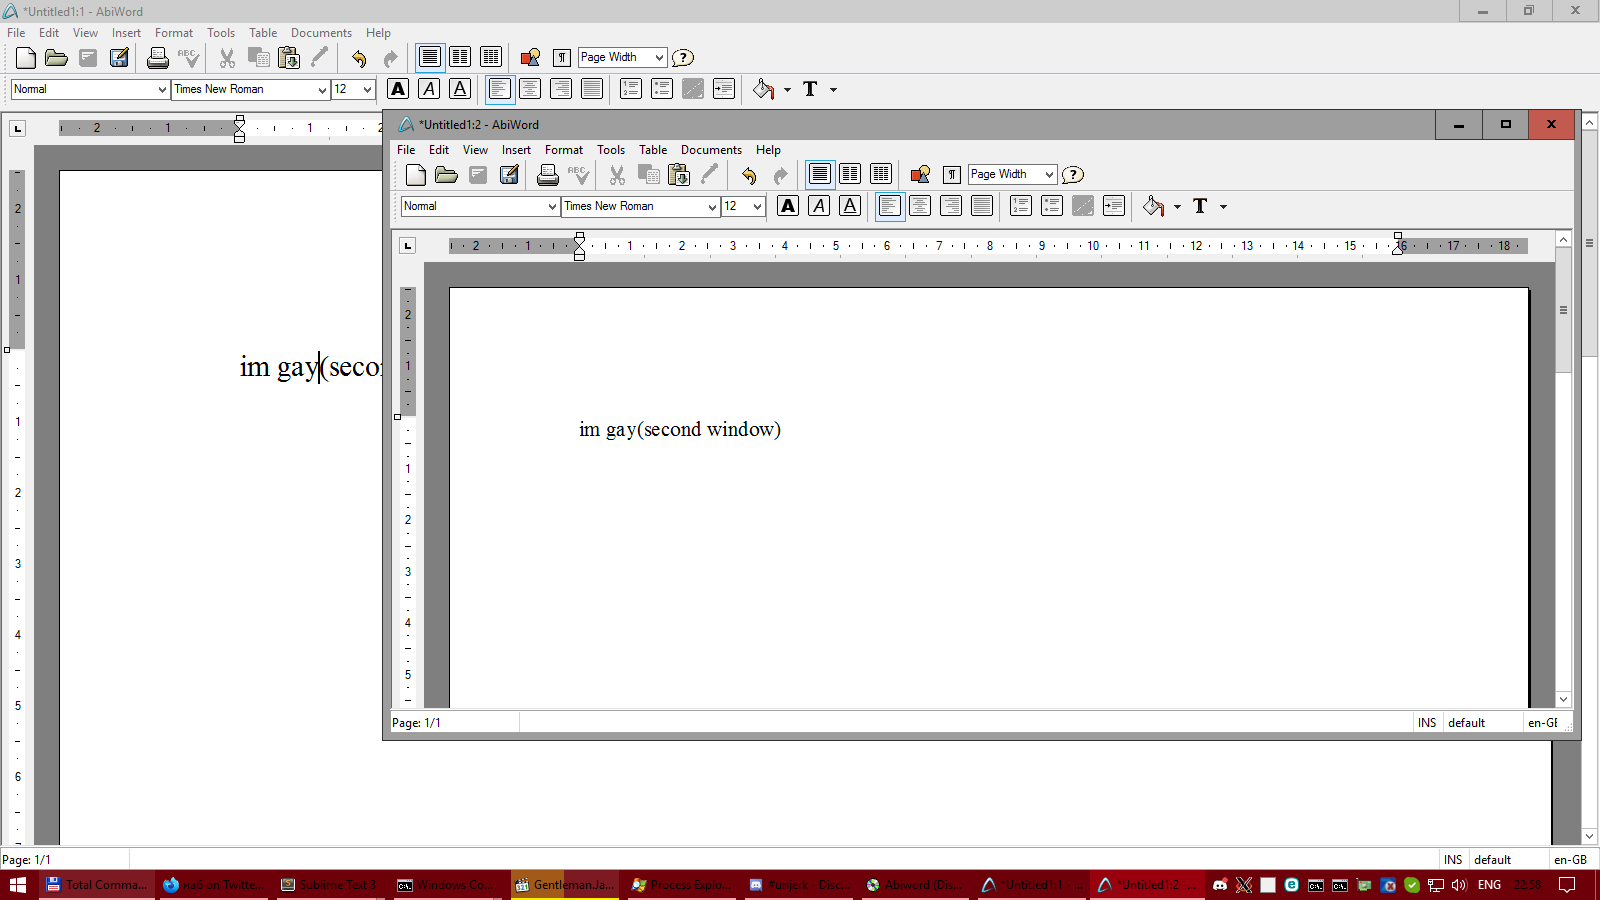Open Table menu in background Untitled1:1 window
The width and height of the screenshot is (1600, 900).
[263, 33]
